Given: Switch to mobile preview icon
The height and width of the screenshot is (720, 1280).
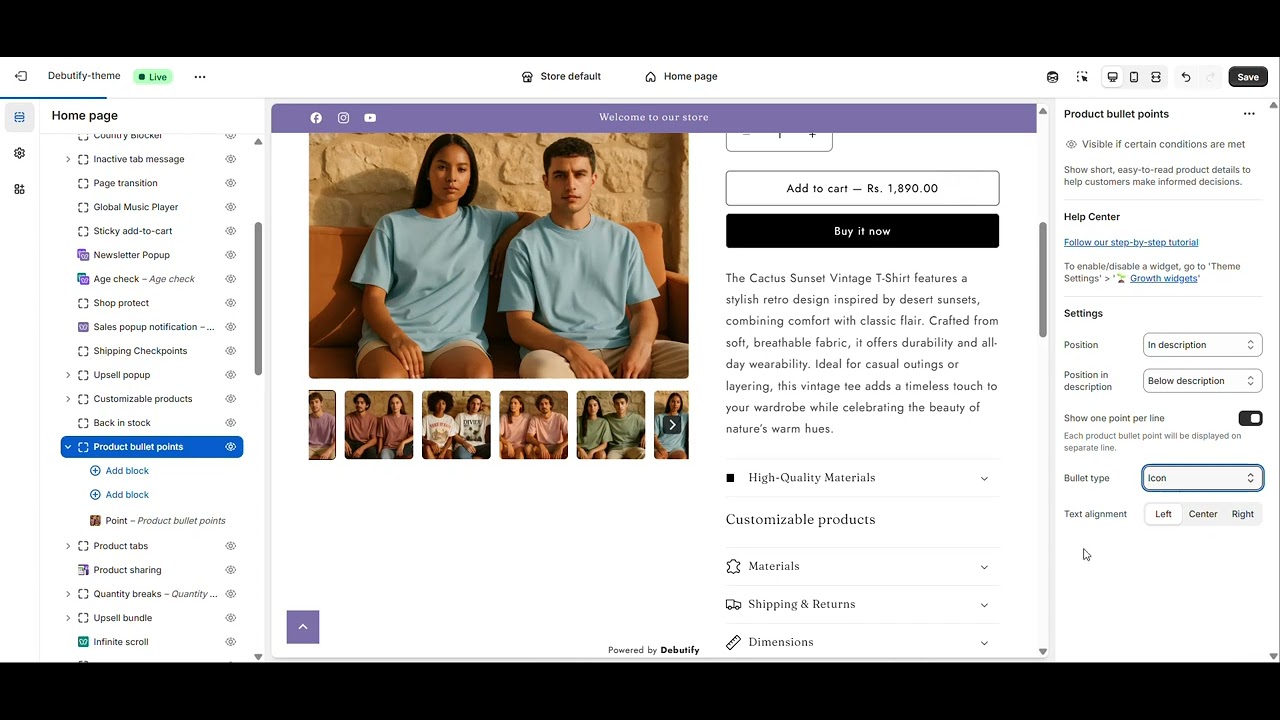Looking at the screenshot, I should [1134, 77].
